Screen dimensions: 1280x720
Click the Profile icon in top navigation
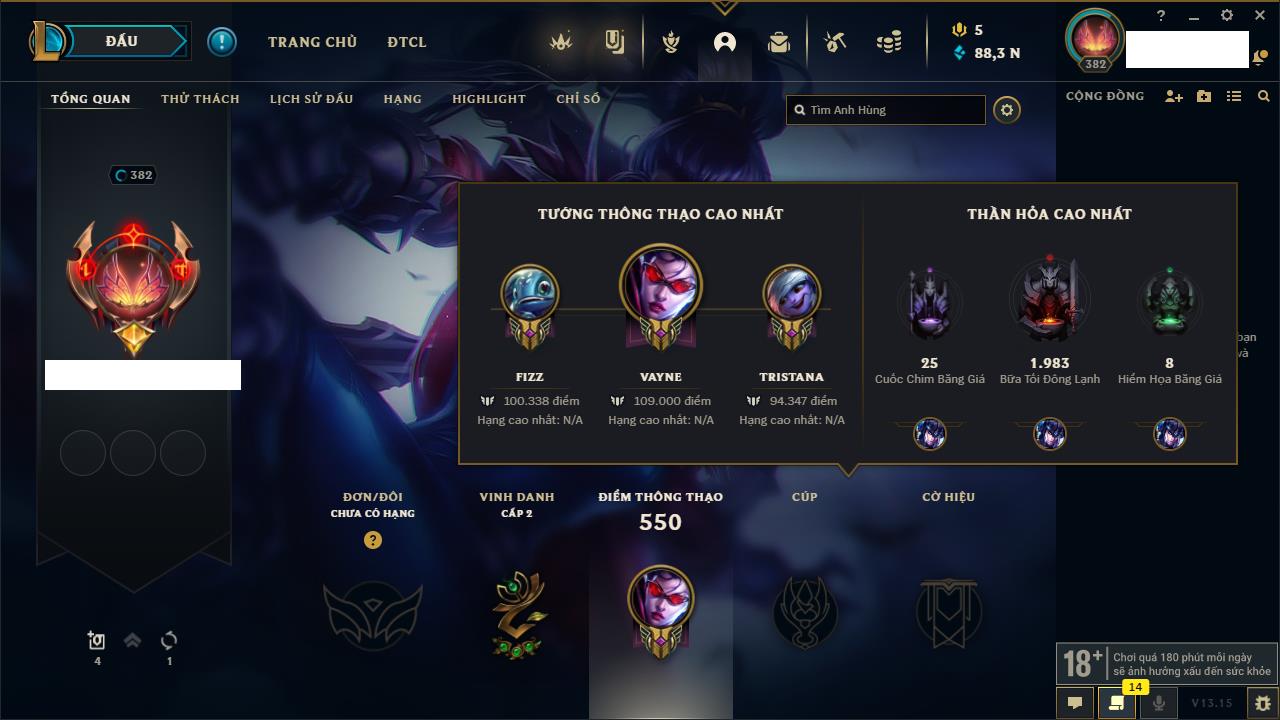click(x=725, y=42)
